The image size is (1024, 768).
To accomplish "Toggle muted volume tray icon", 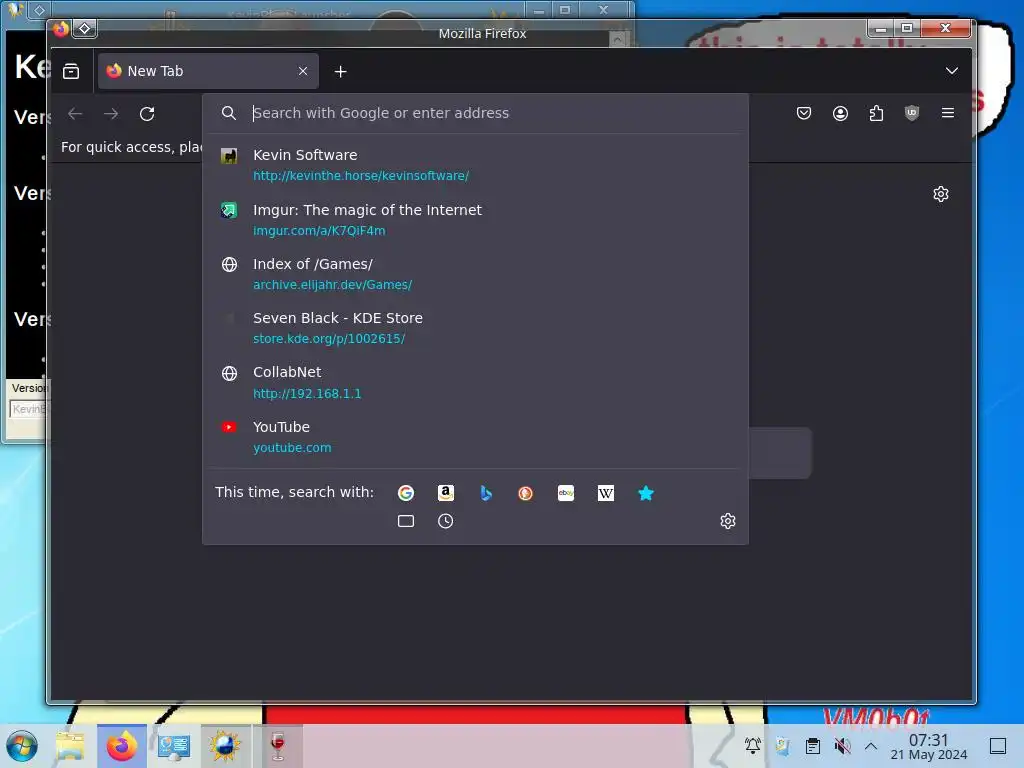I will tap(842, 745).
